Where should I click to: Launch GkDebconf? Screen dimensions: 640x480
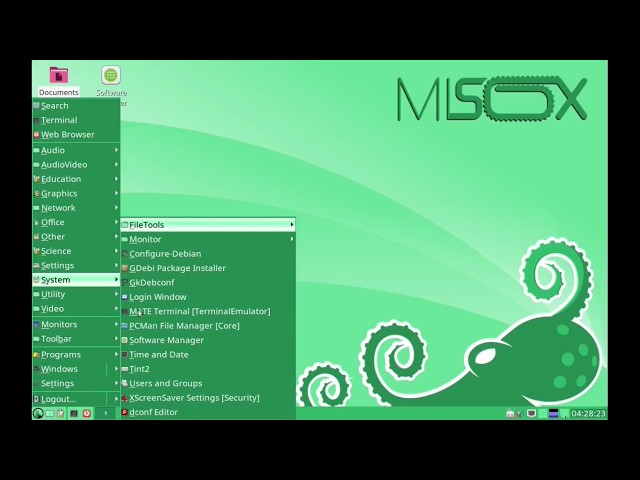[x=208, y=282]
